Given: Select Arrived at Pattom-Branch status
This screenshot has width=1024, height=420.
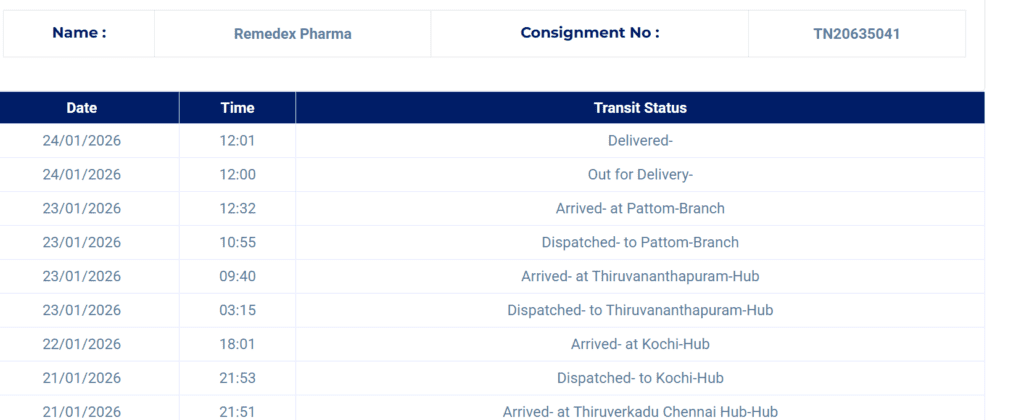Looking at the screenshot, I should pyautogui.click(x=640, y=209).
